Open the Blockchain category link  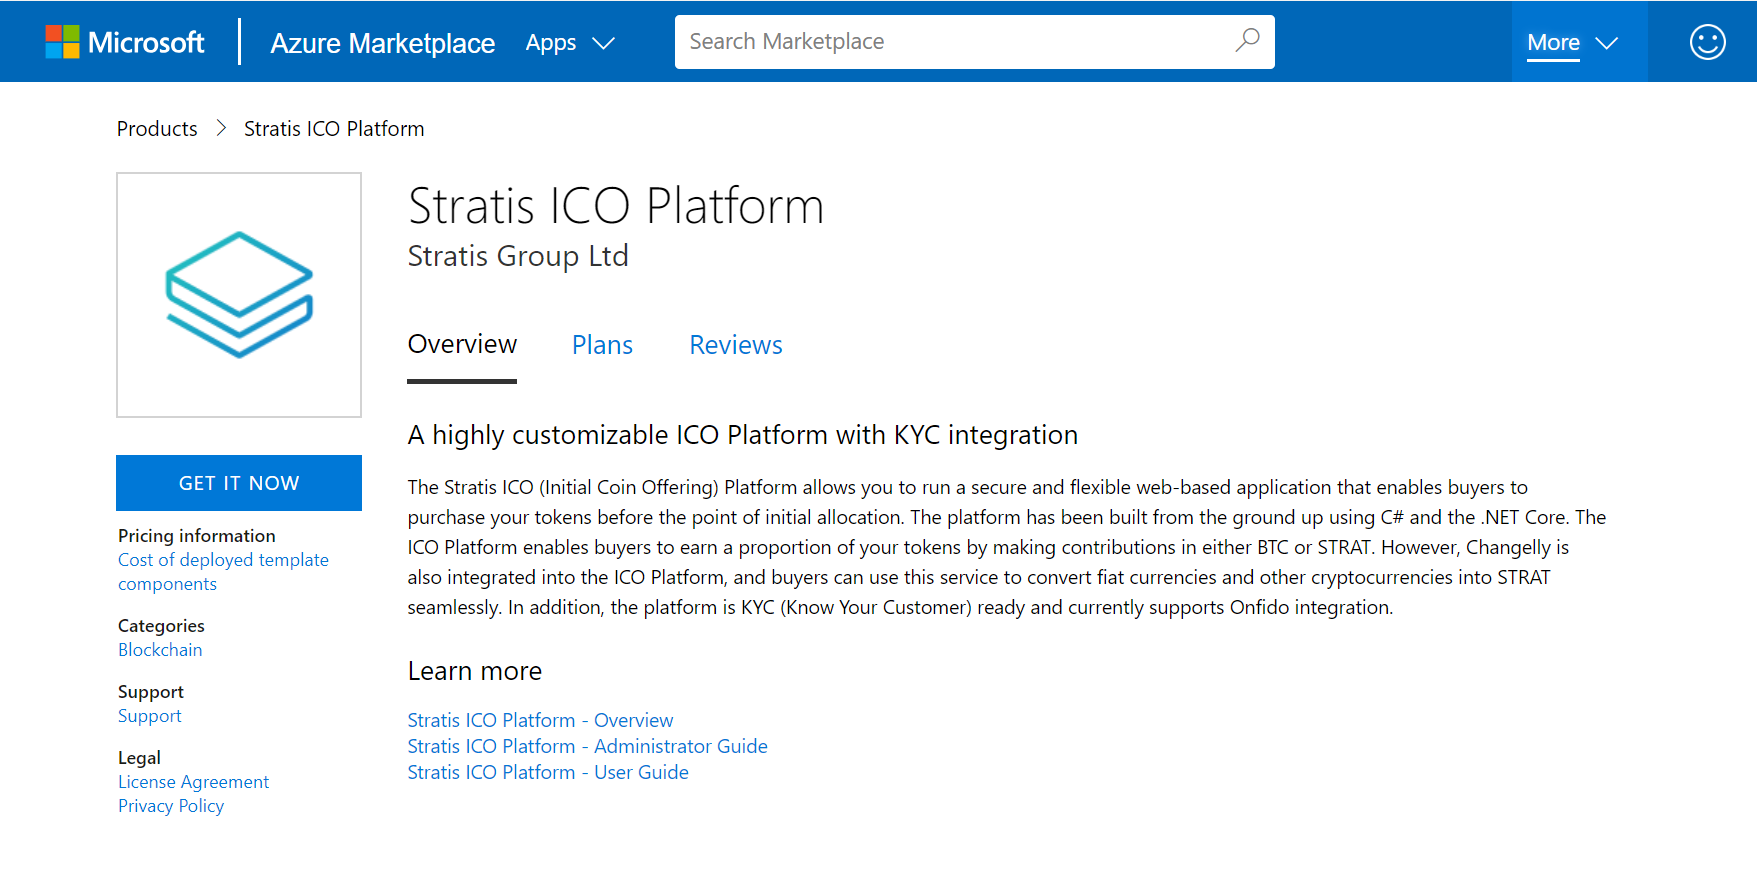pos(160,650)
